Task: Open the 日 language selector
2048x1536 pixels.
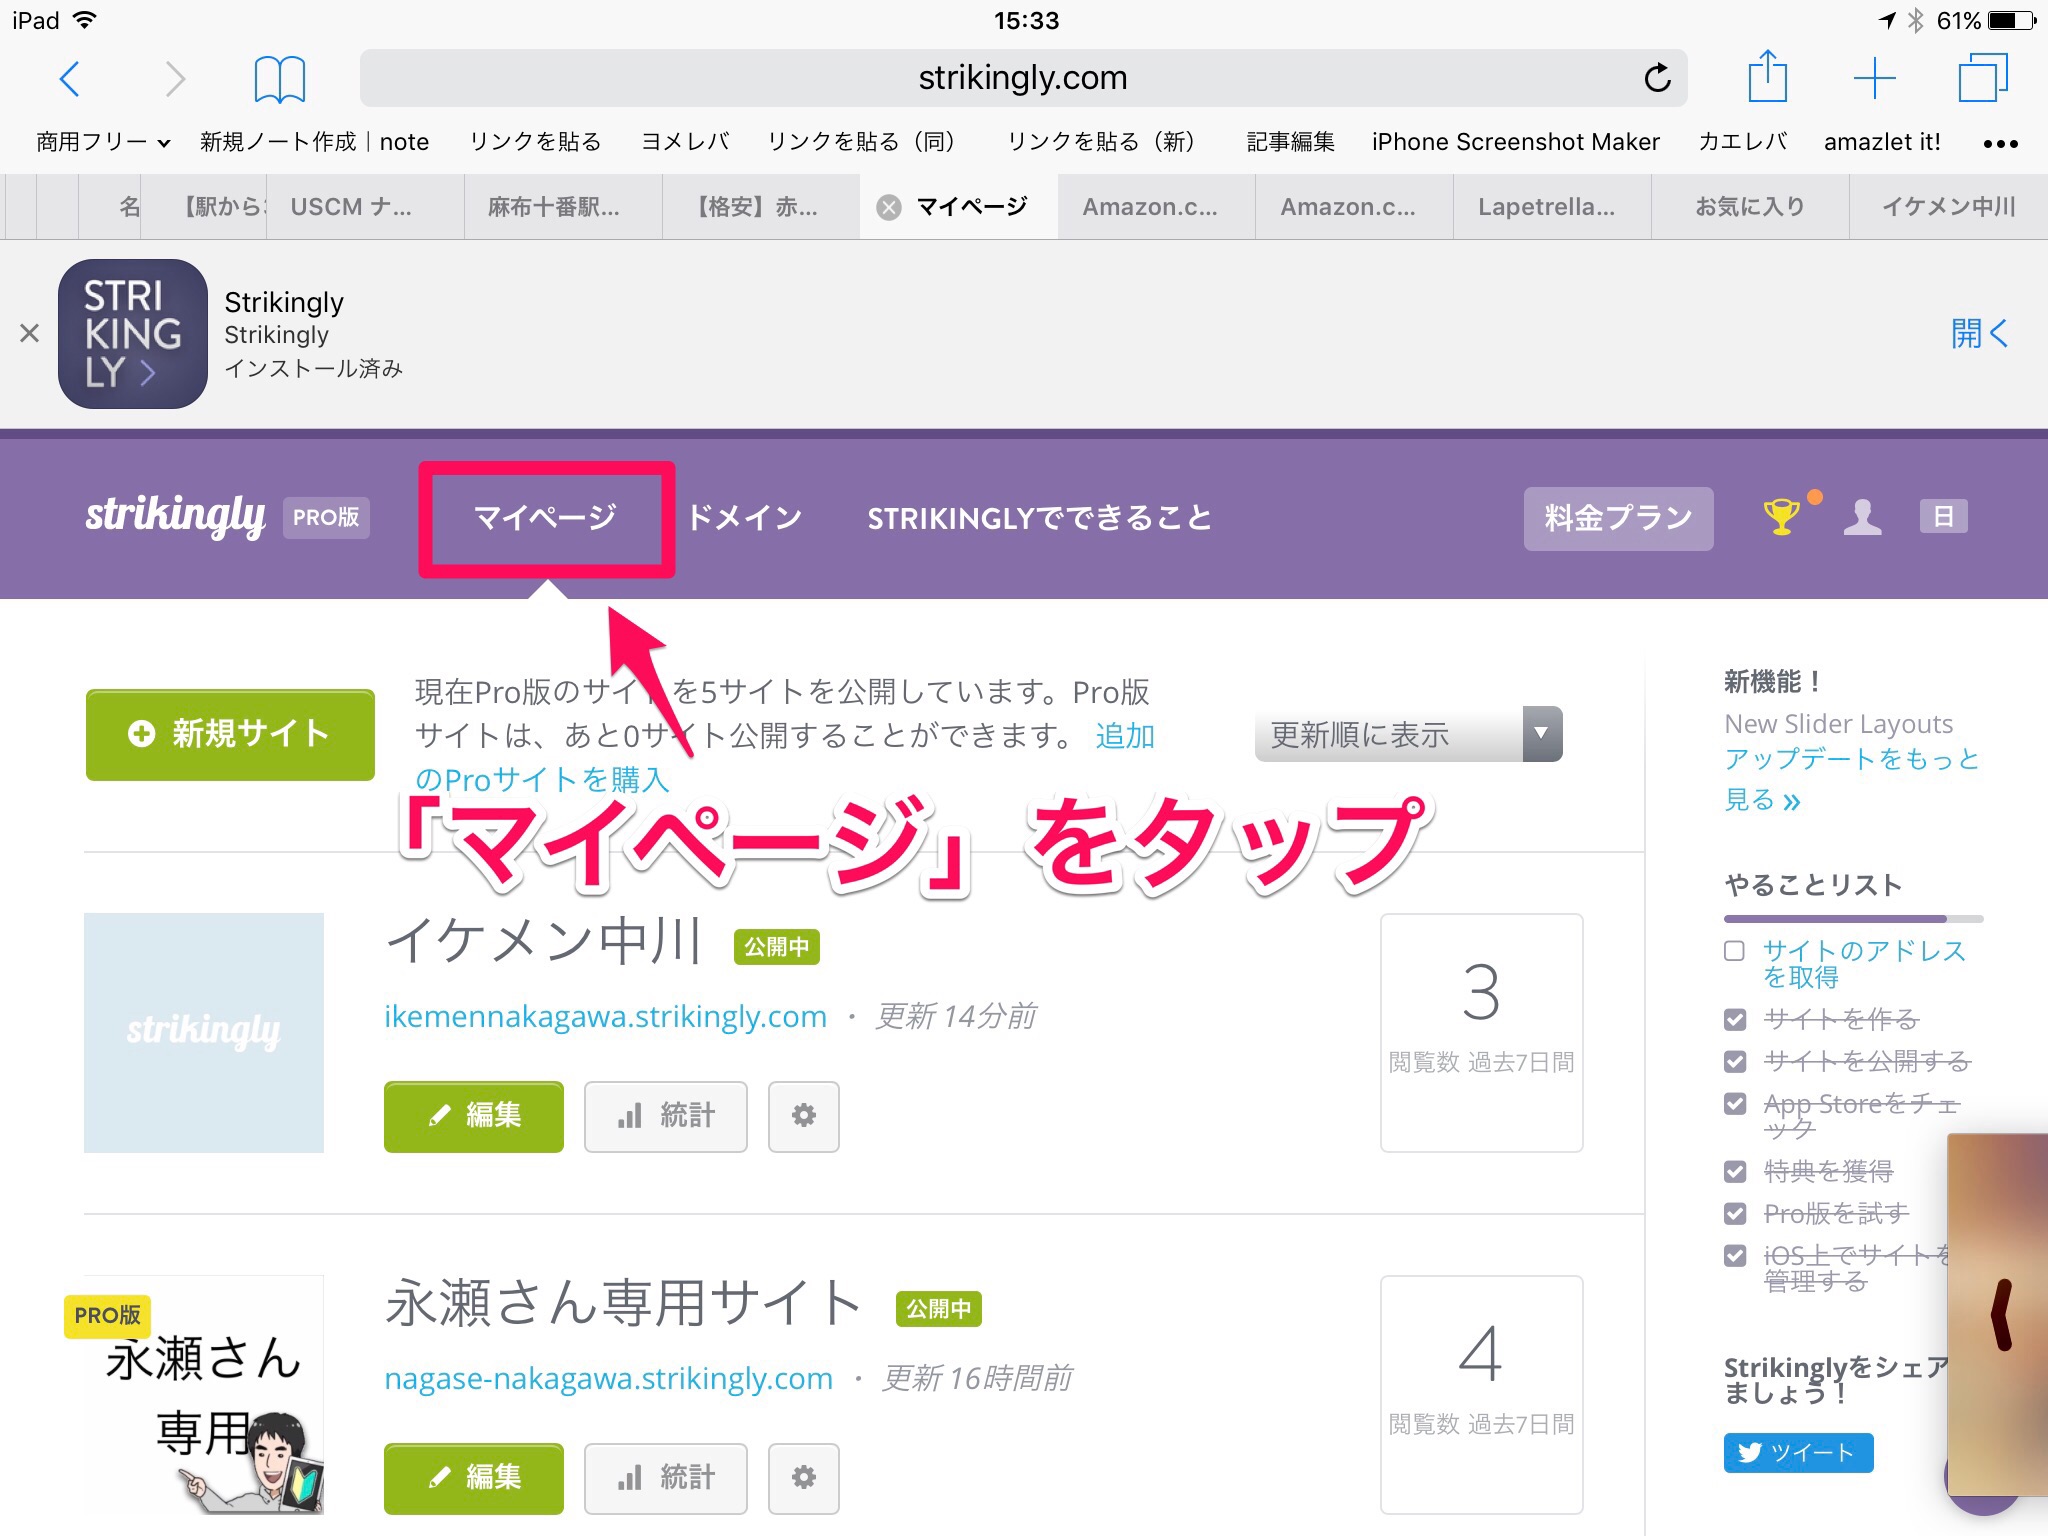Action: coord(1943,517)
